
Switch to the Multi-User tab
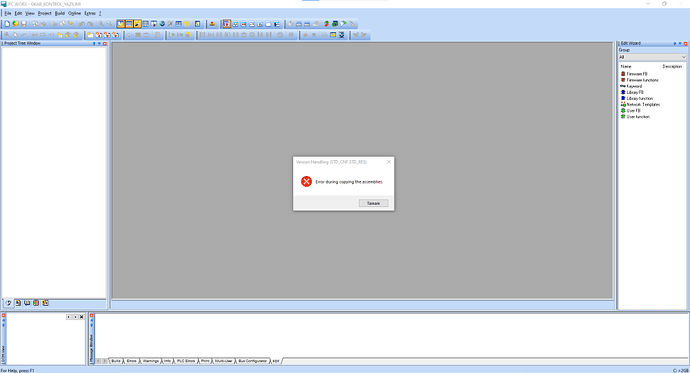224,361
